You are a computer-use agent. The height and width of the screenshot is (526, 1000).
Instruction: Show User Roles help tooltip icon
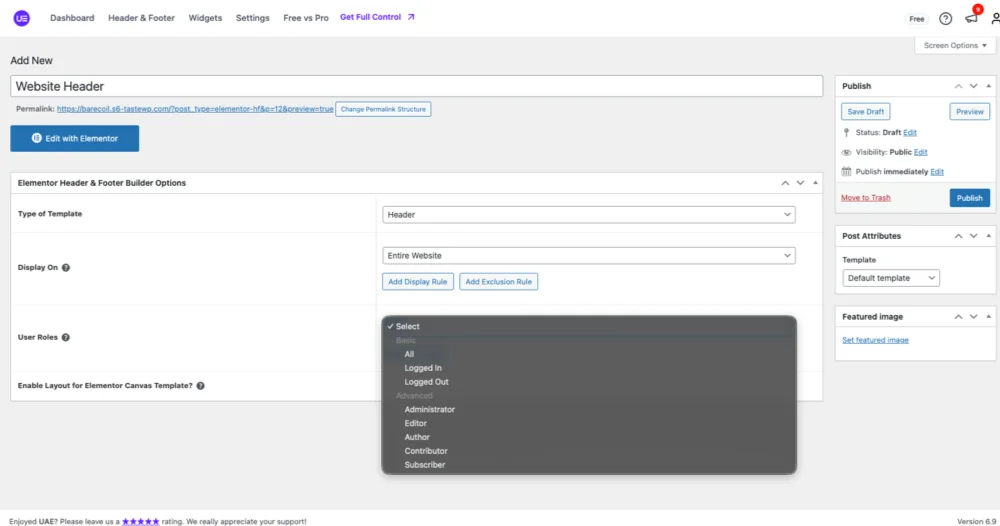coord(66,337)
